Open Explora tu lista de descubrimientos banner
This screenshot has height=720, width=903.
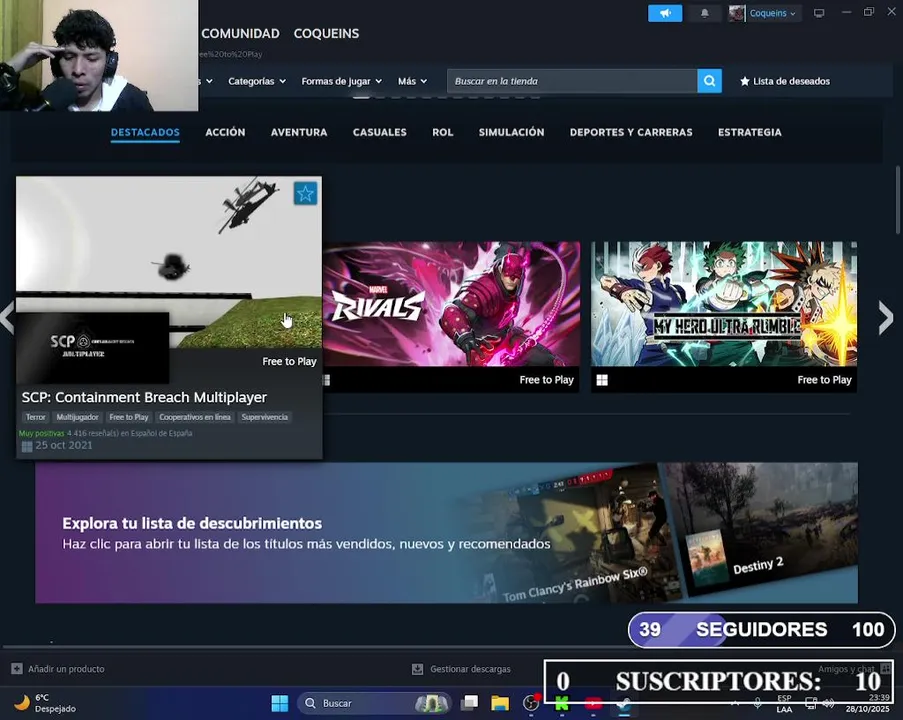446,533
